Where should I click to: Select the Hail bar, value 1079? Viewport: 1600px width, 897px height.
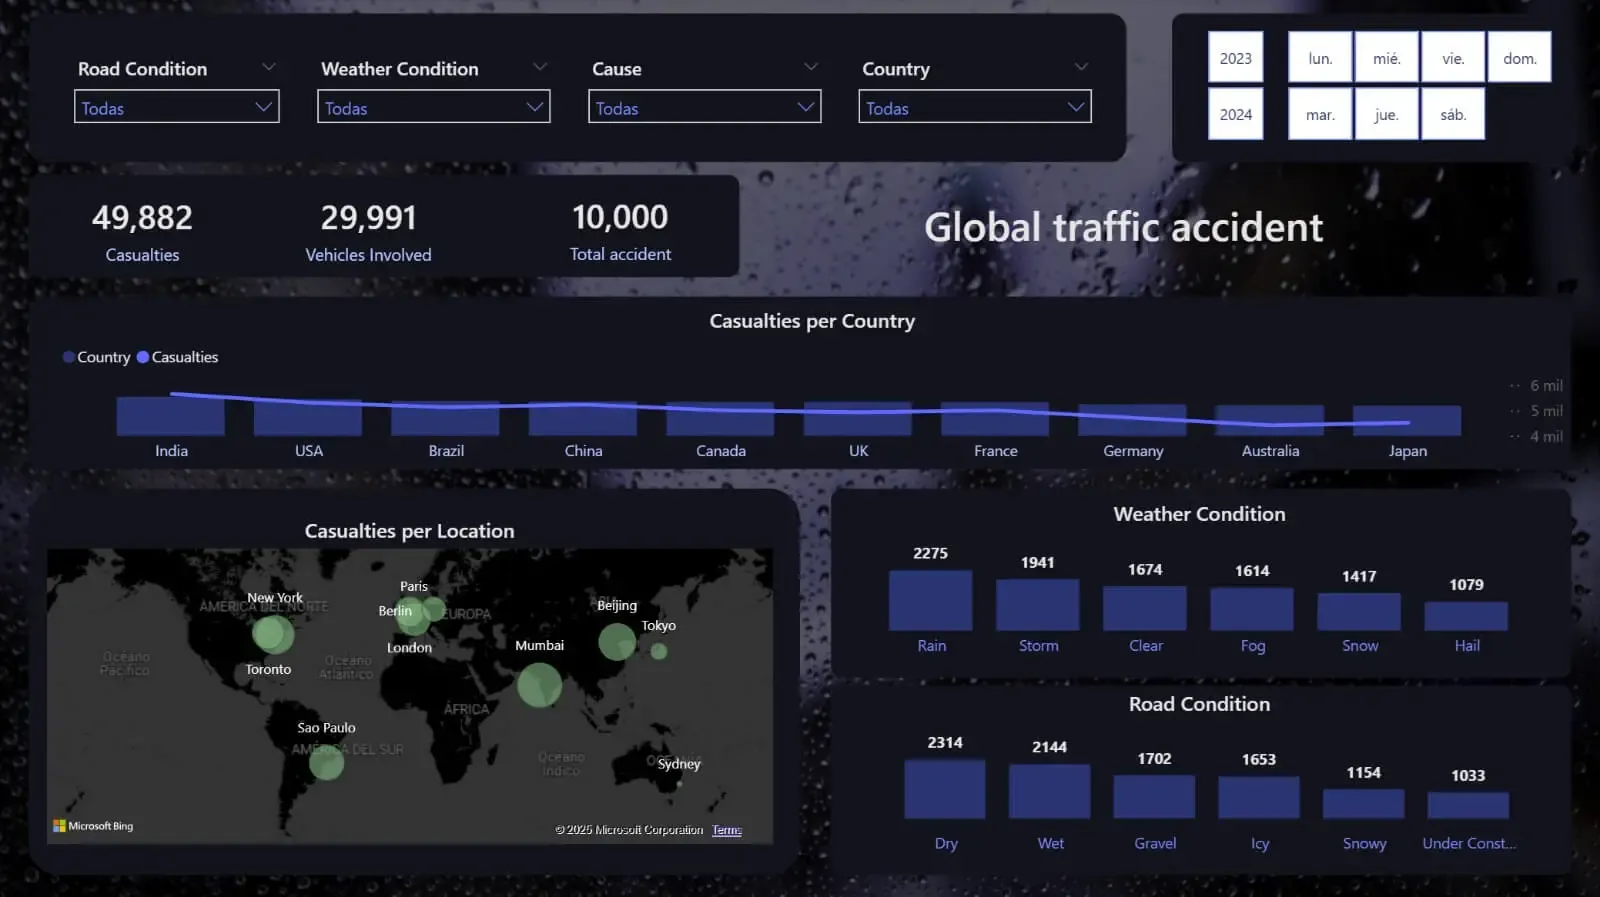point(1465,616)
